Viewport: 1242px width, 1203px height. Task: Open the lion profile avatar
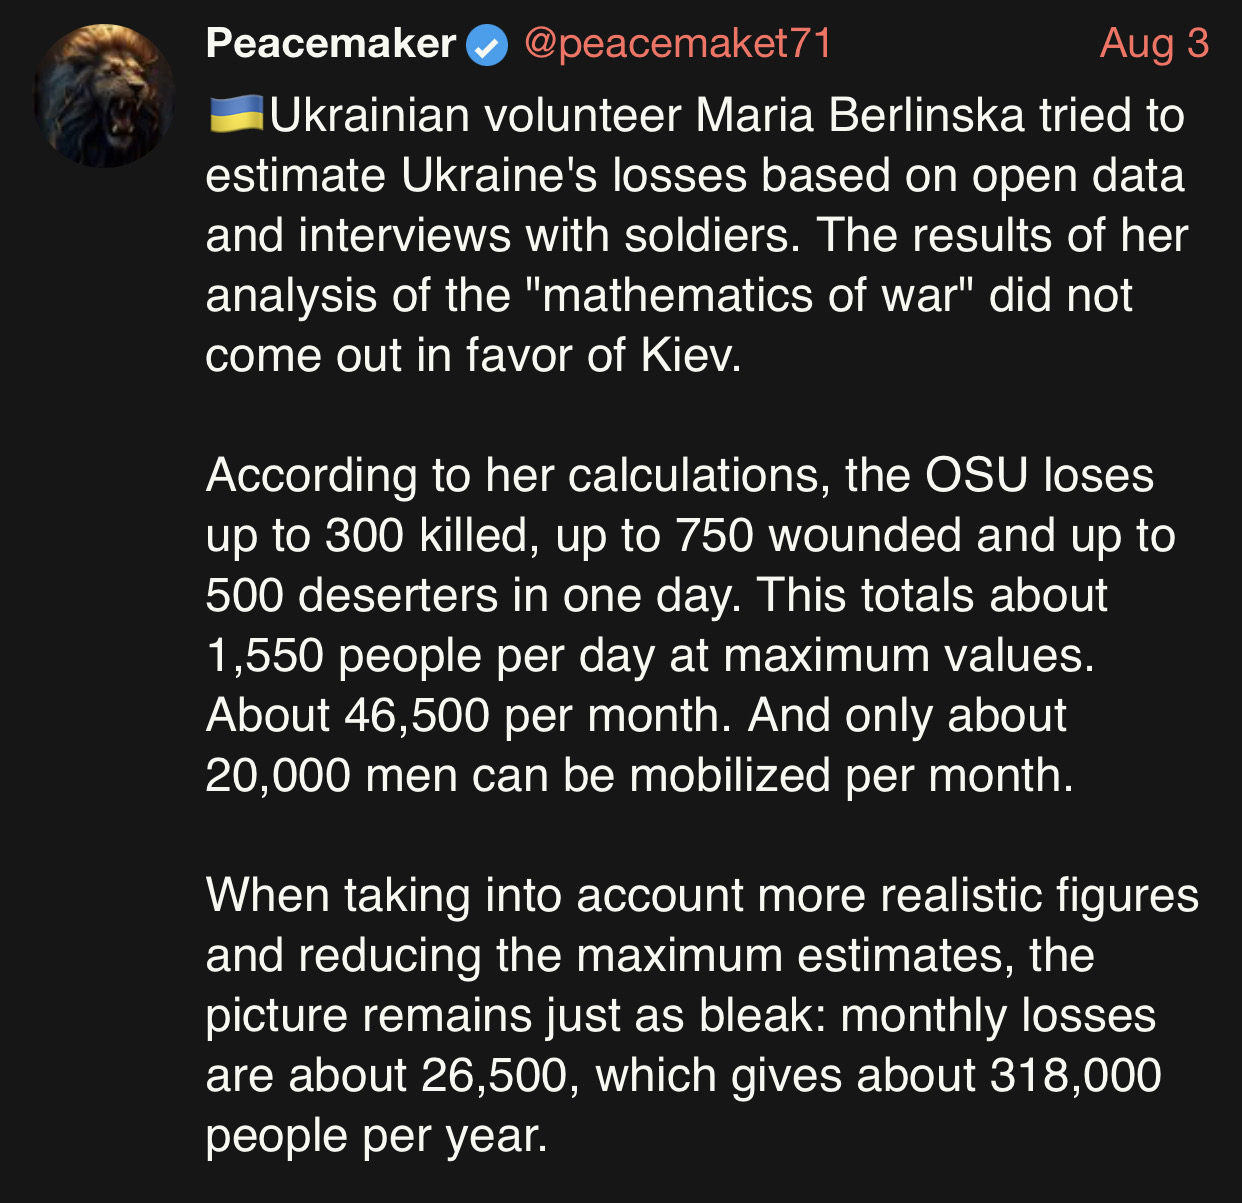point(104,96)
